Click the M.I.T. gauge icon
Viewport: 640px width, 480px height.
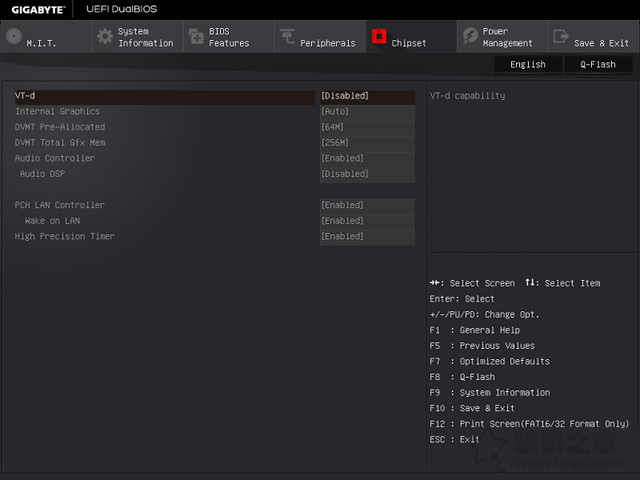point(13,37)
